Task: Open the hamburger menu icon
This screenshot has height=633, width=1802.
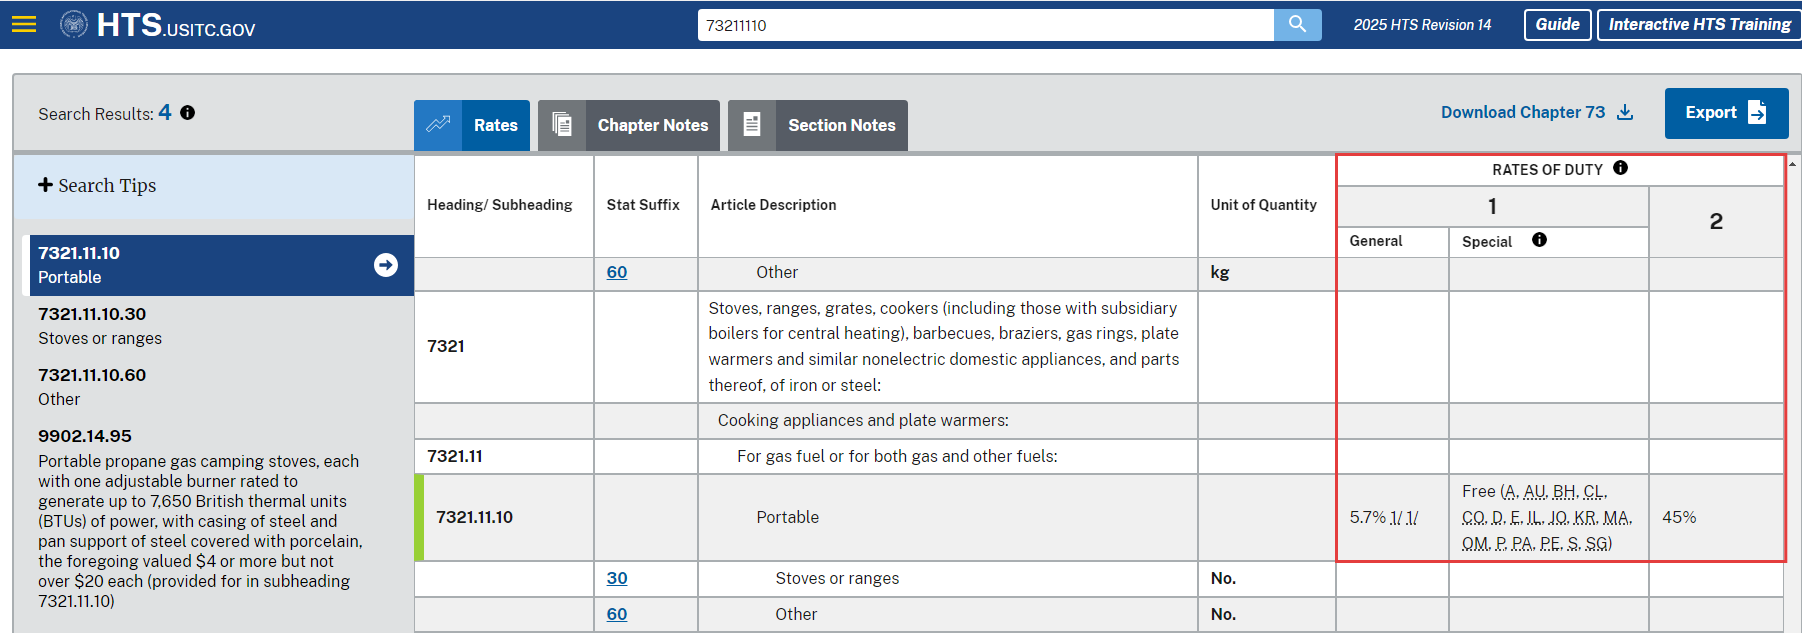Action: coord(24,24)
